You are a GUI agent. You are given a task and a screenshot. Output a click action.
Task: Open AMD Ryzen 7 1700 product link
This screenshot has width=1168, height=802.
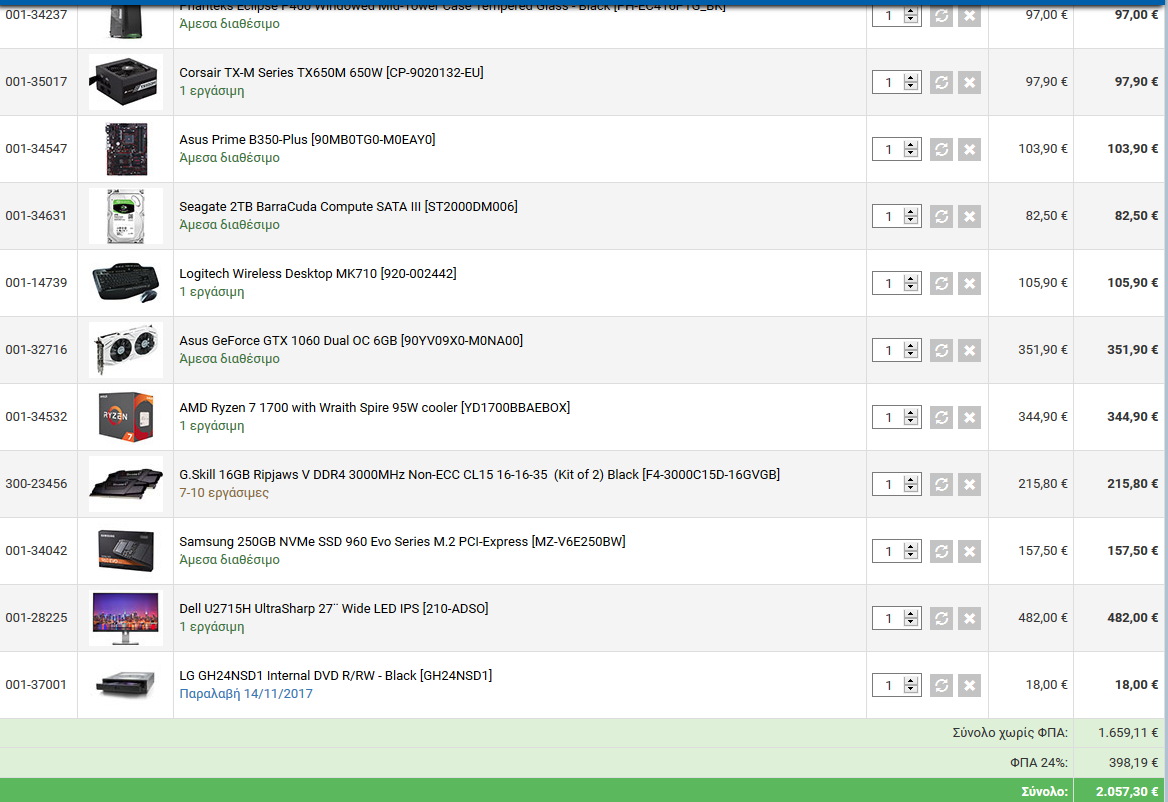374,407
